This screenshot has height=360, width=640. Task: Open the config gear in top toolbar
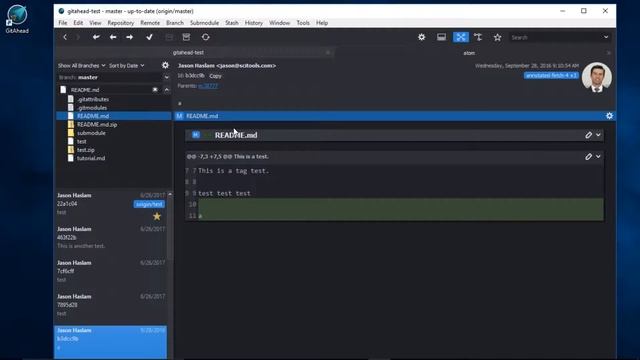pos(422,37)
